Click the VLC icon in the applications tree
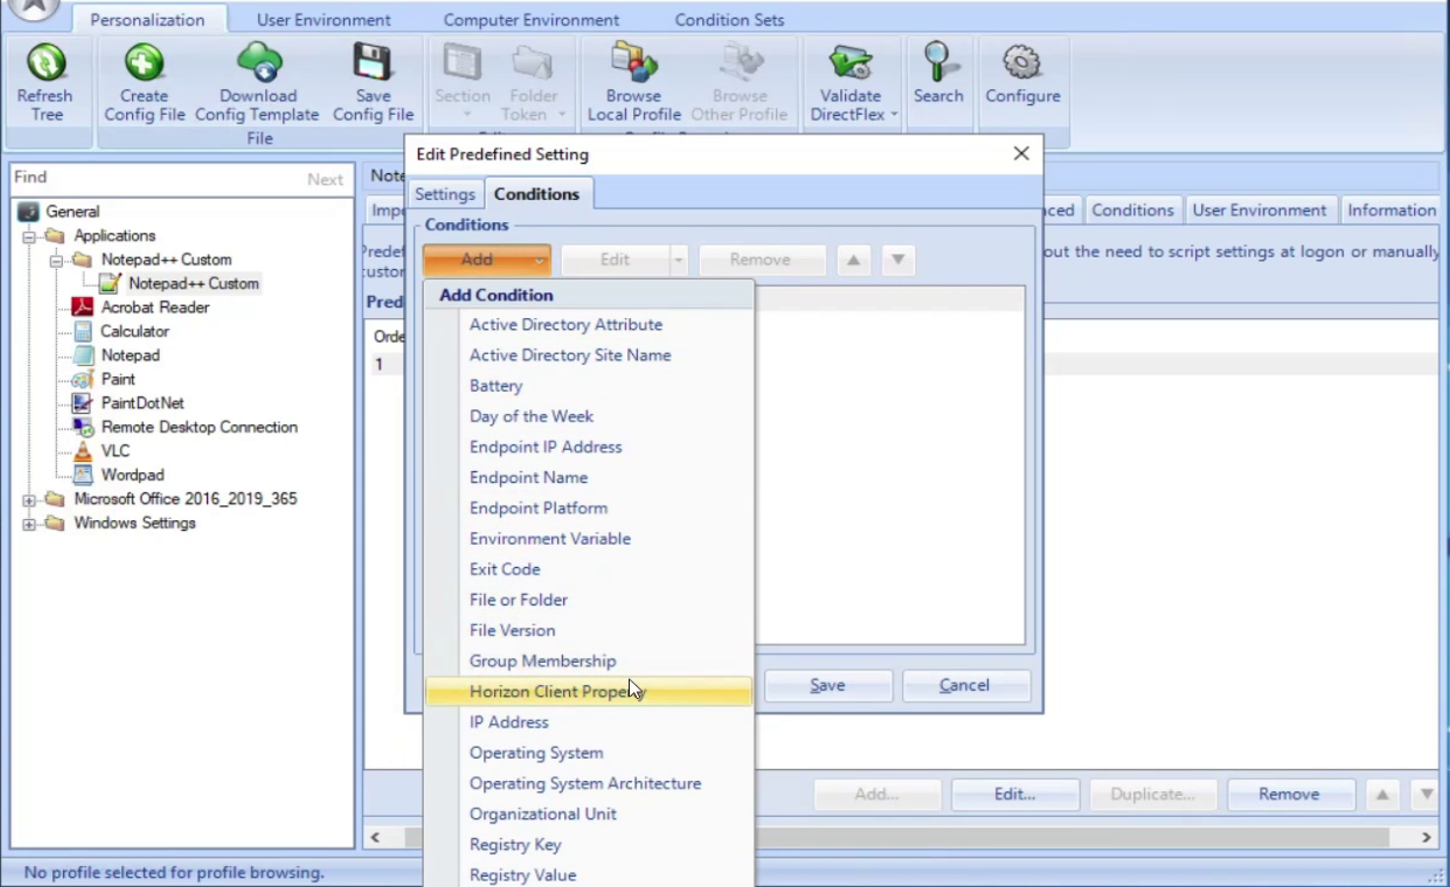The image size is (1450, 887). tap(84, 451)
